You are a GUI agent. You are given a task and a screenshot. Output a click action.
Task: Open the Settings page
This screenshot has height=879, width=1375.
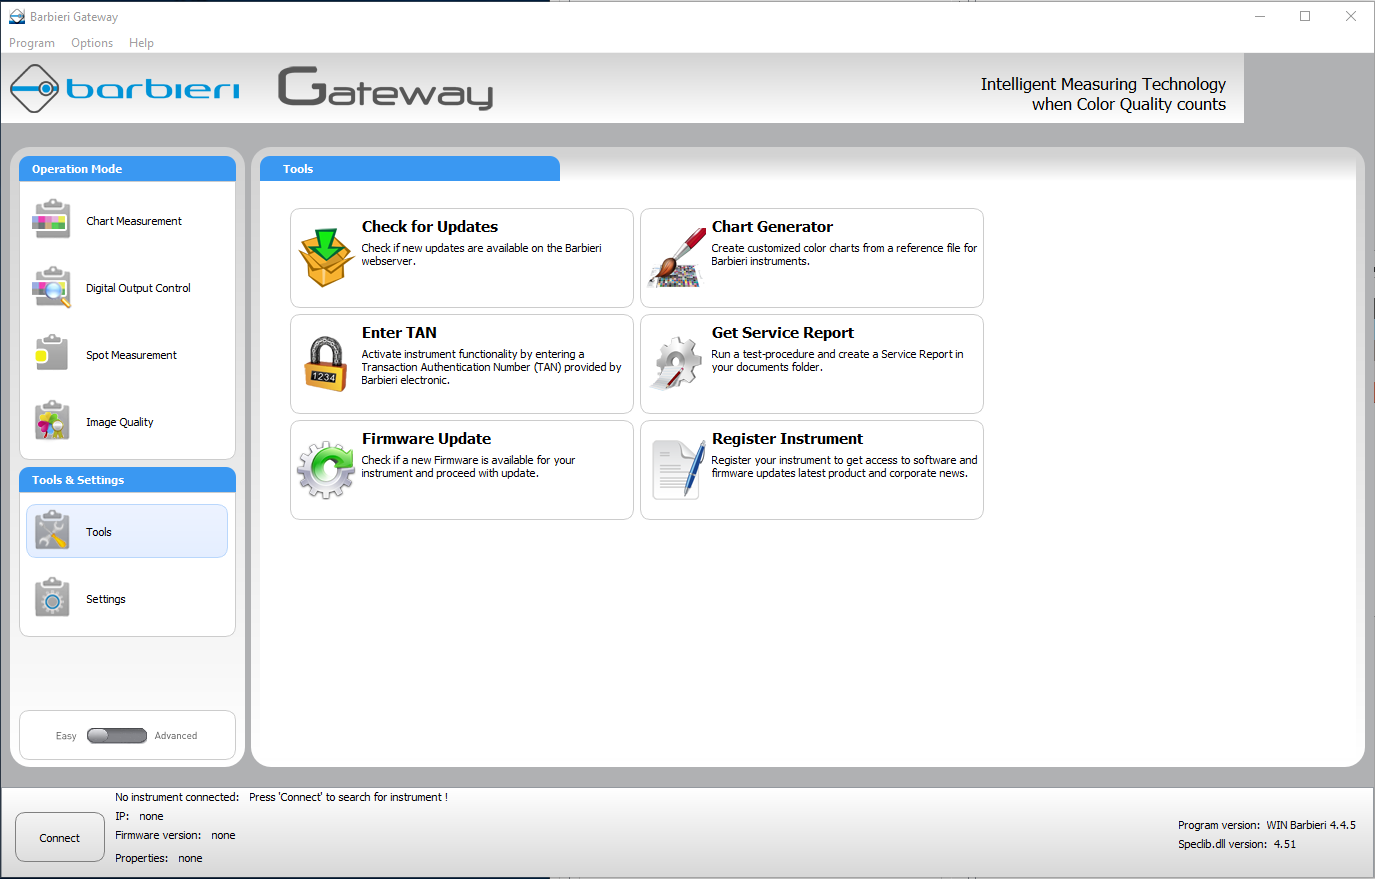127,599
